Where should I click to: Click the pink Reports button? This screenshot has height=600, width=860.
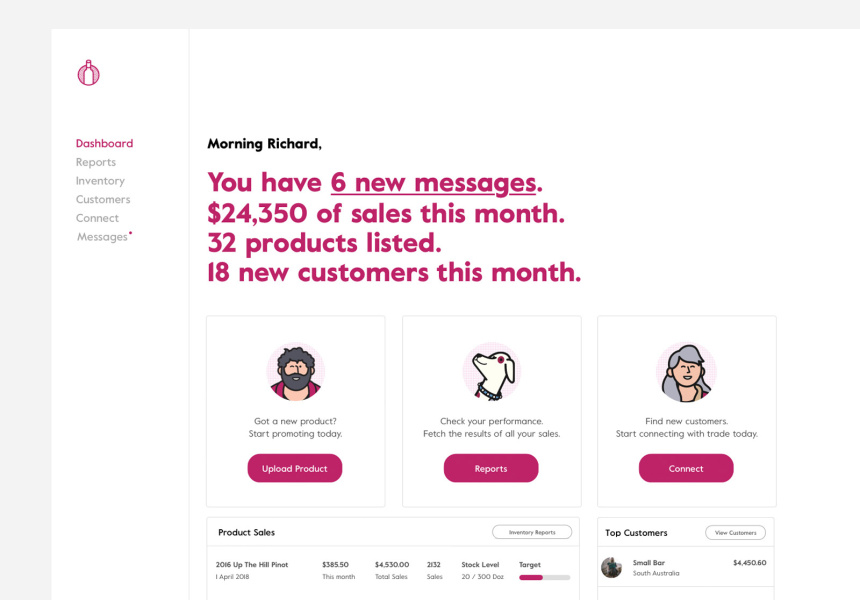click(491, 468)
